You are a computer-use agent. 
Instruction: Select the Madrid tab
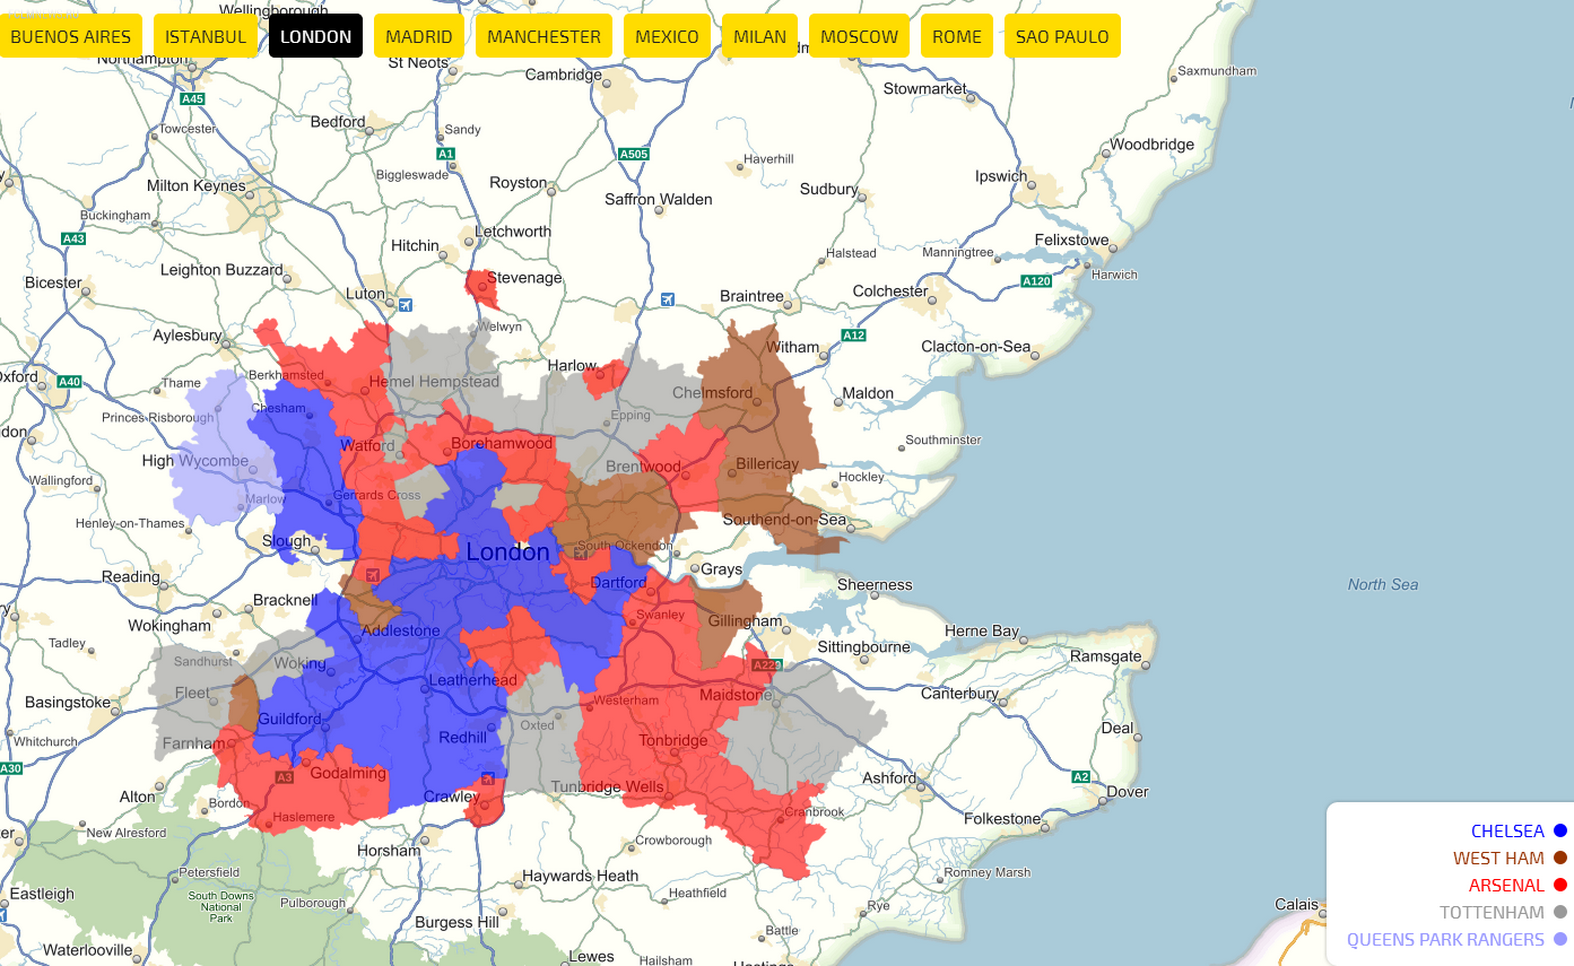[418, 37]
